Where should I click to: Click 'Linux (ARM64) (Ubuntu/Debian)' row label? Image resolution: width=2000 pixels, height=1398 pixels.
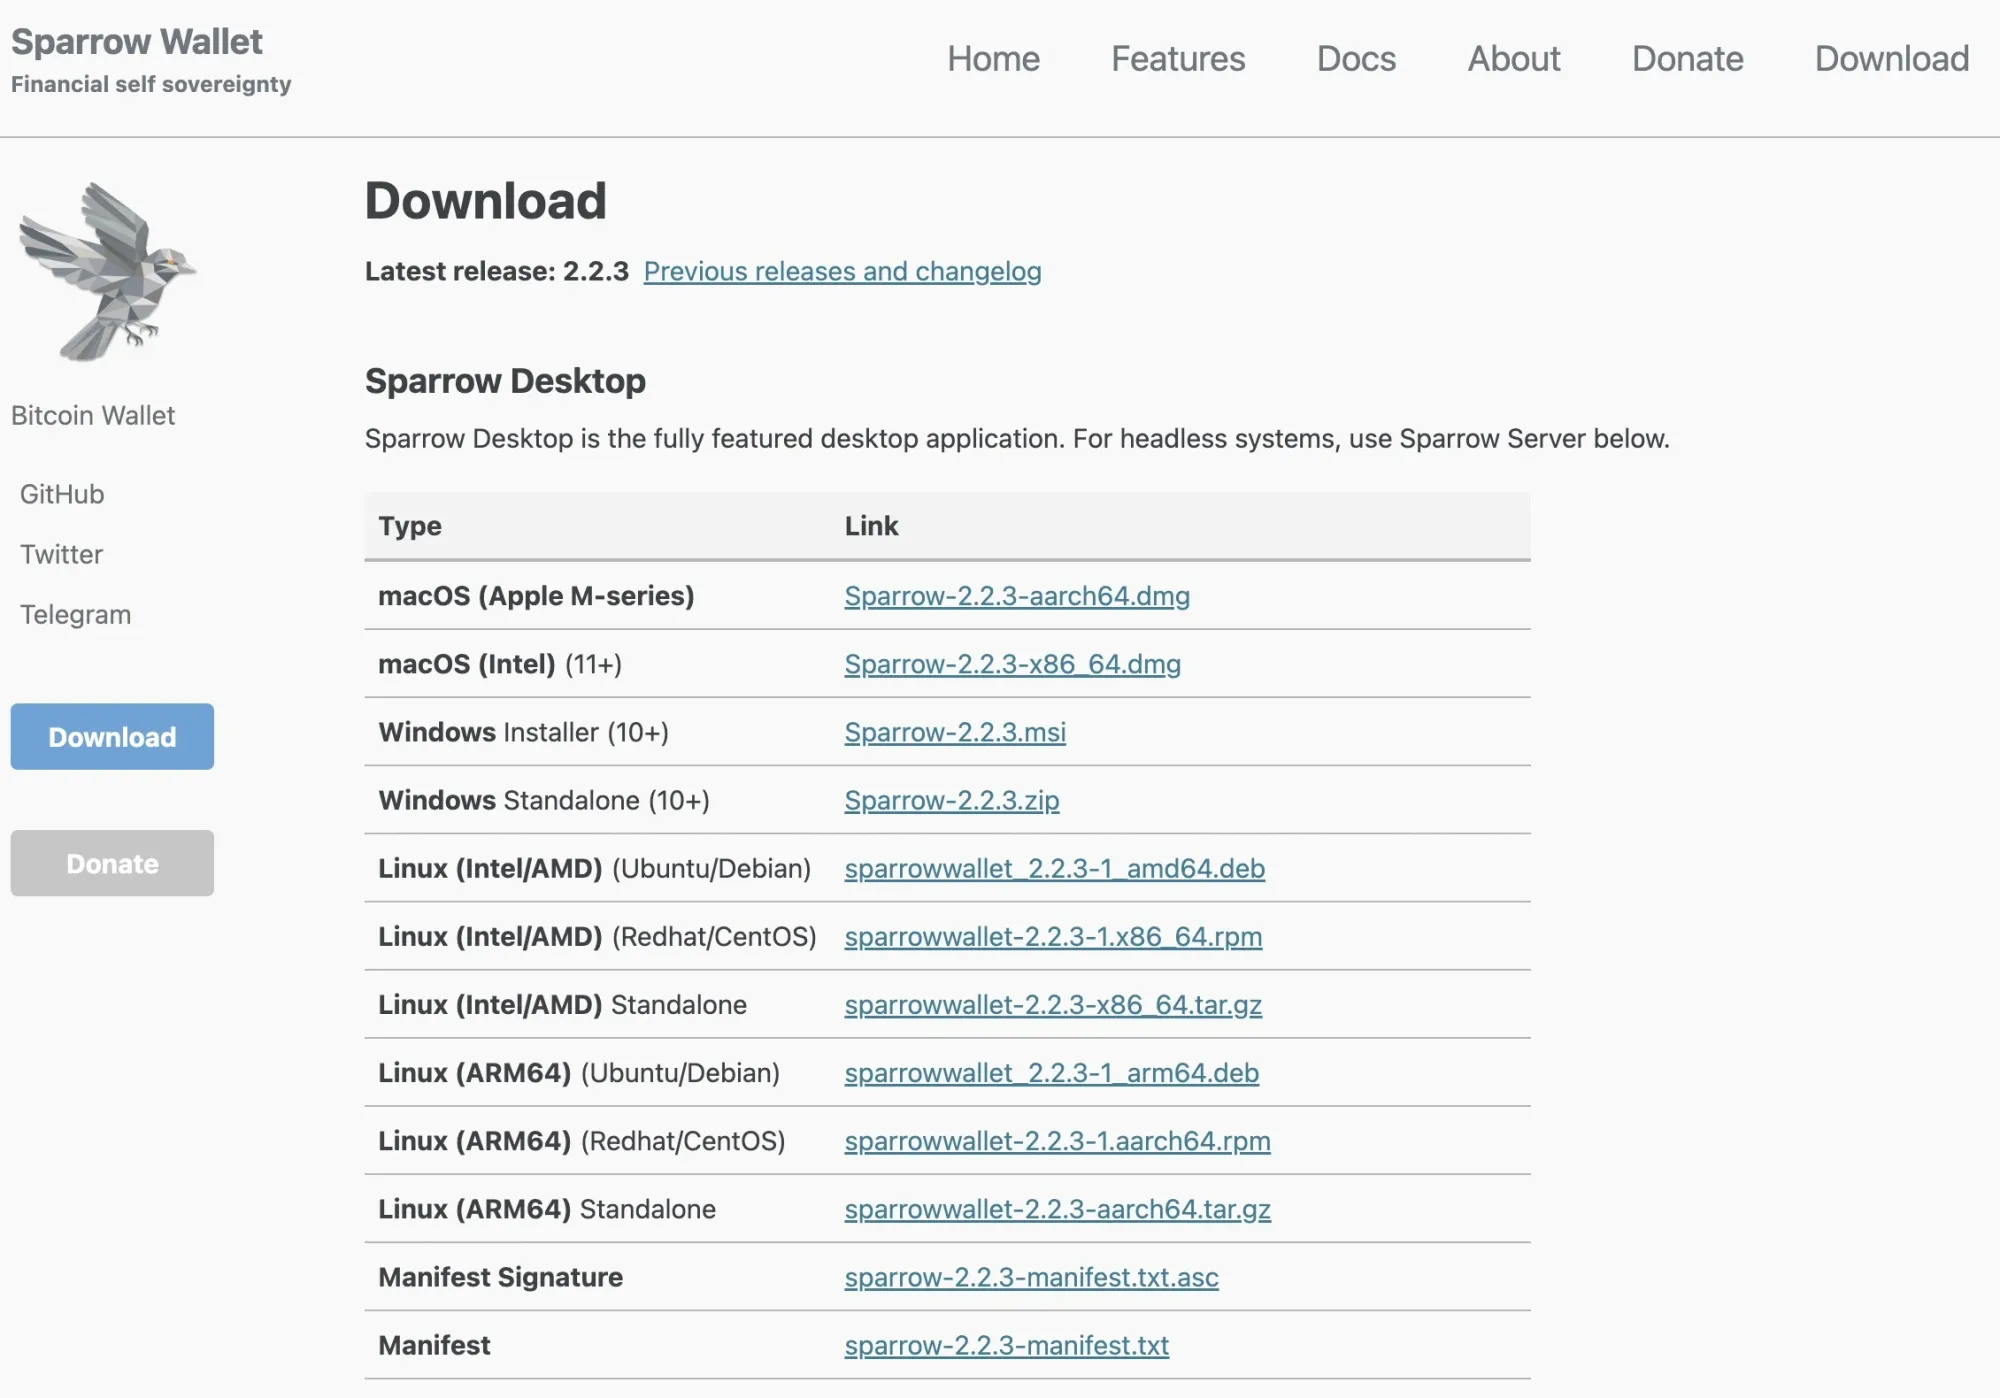click(579, 1072)
